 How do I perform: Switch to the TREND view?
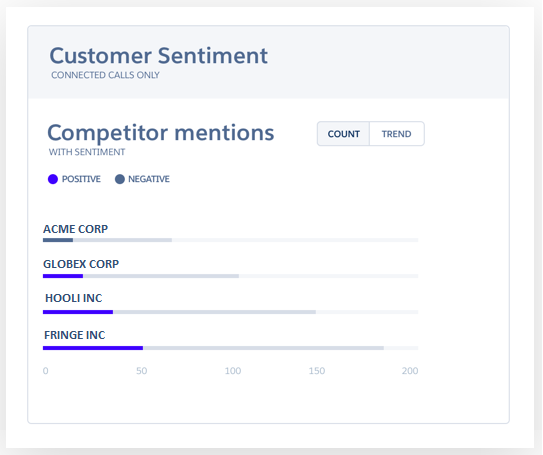(x=397, y=134)
